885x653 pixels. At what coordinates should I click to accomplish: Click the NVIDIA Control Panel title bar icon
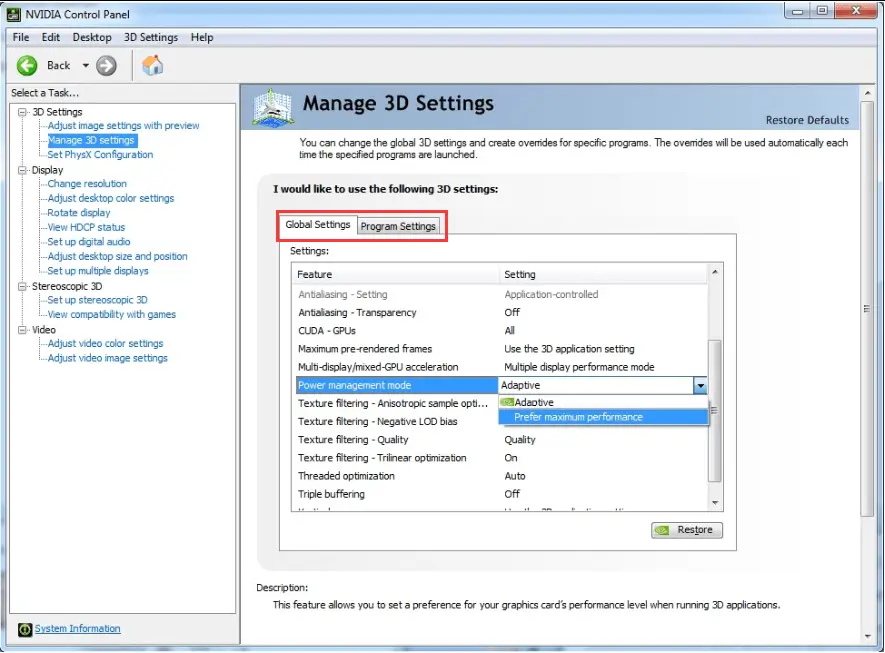(x=12, y=14)
